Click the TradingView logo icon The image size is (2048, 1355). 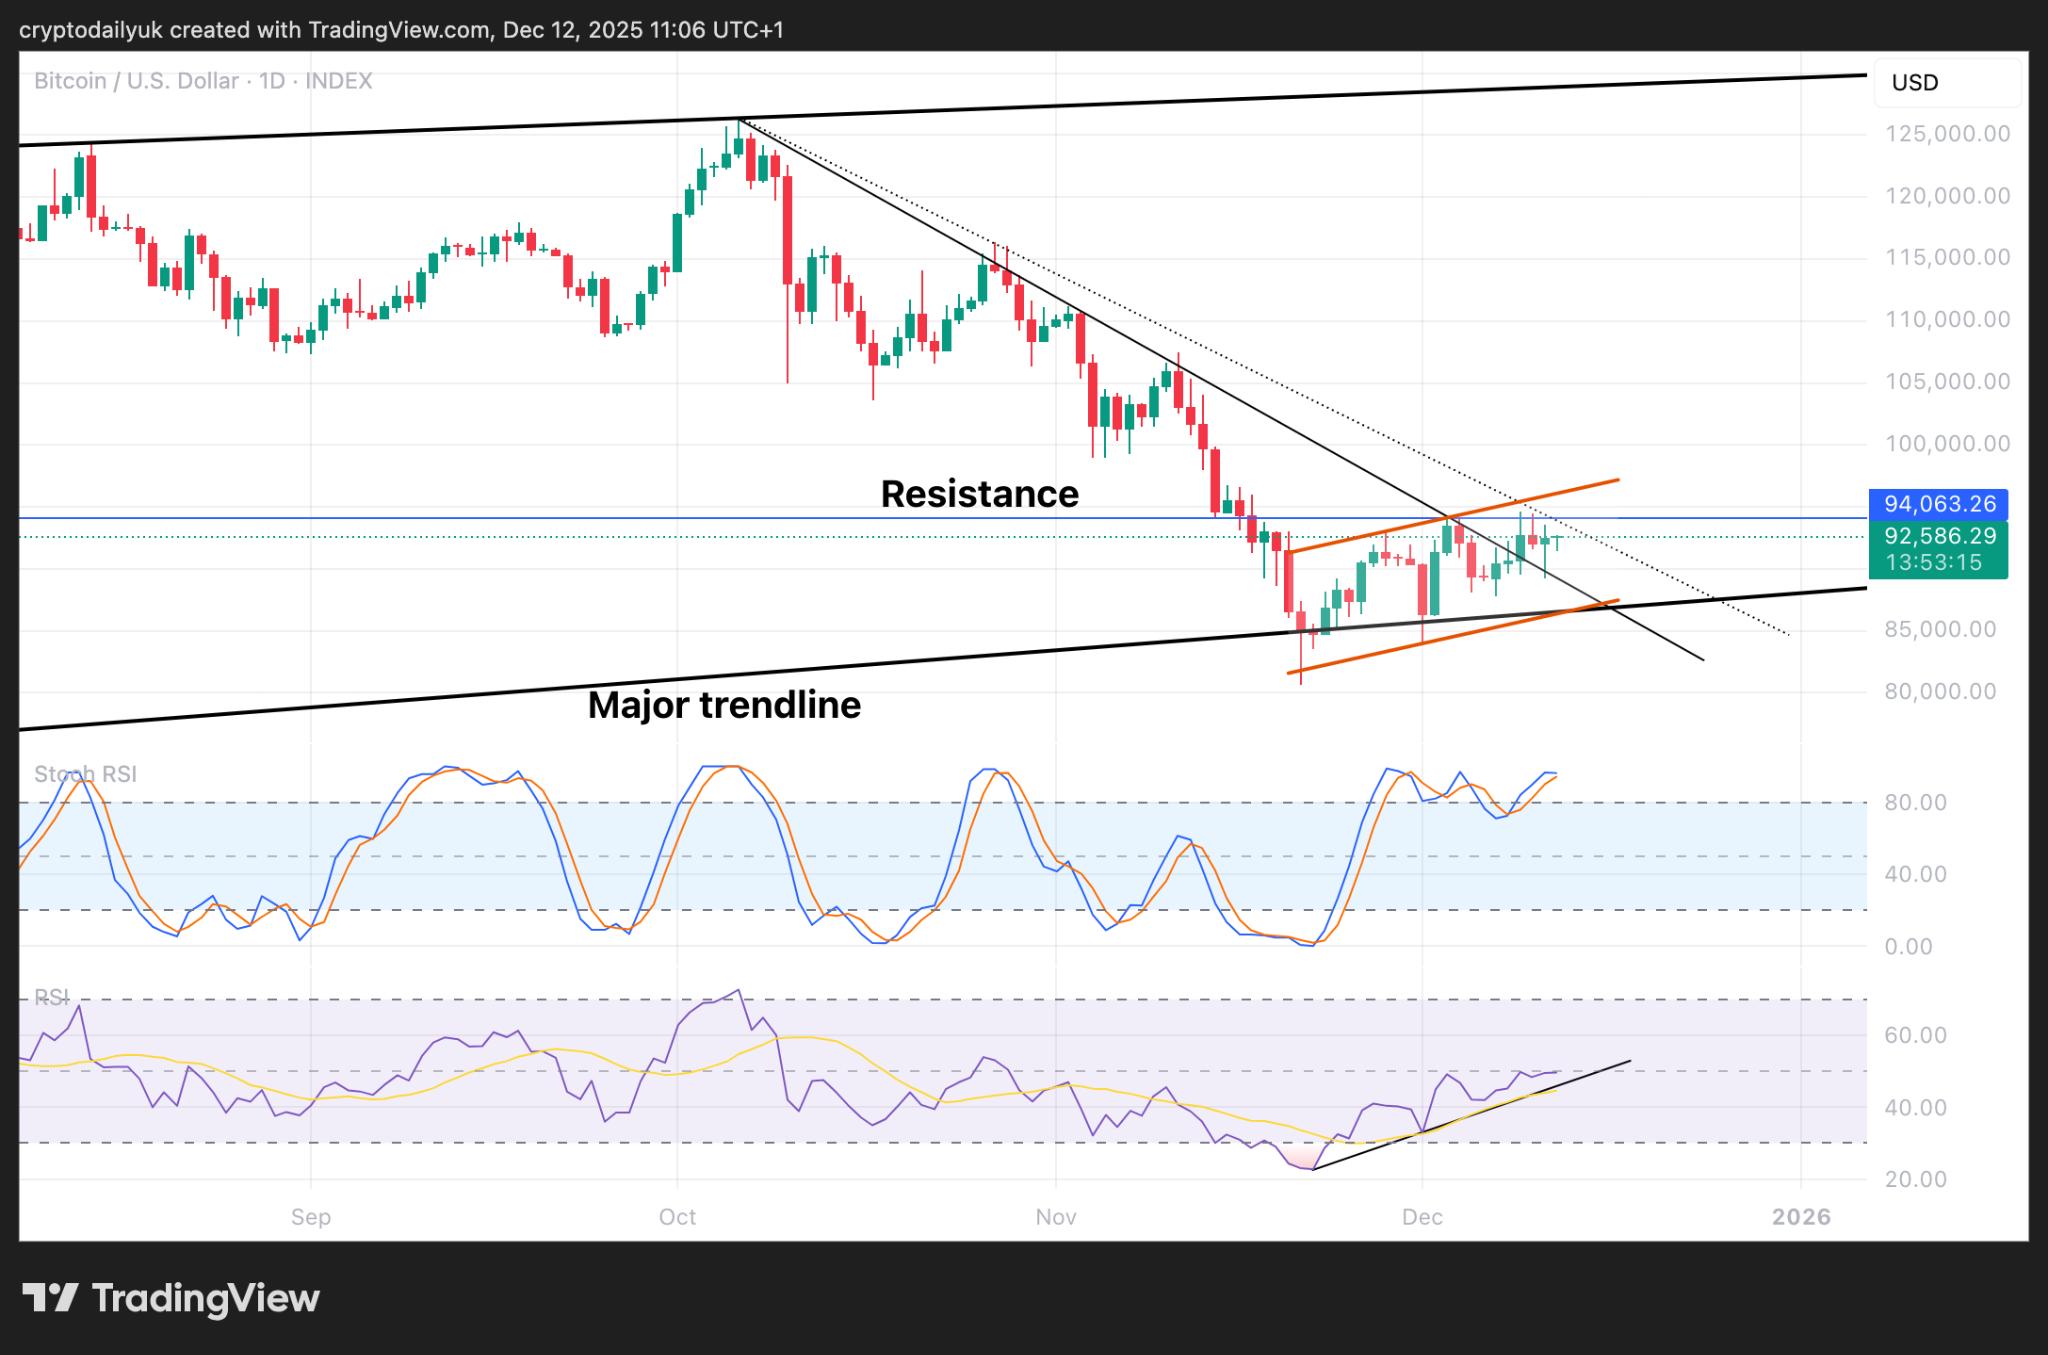(50, 1298)
